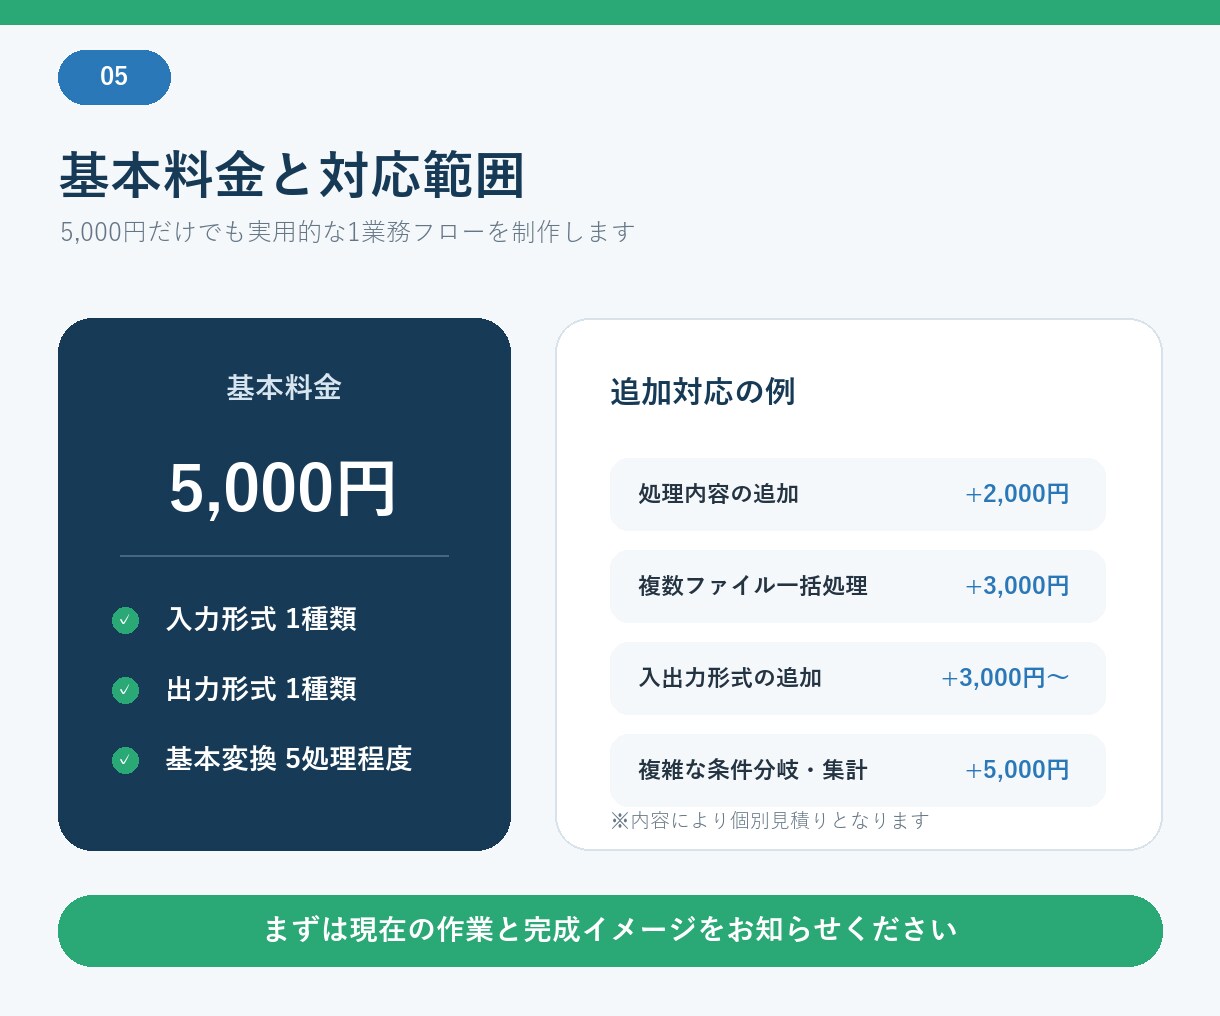This screenshot has height=1016, width=1220.
Task: Click the check icon beside 基本変換 5処理程度
Action: 125,760
